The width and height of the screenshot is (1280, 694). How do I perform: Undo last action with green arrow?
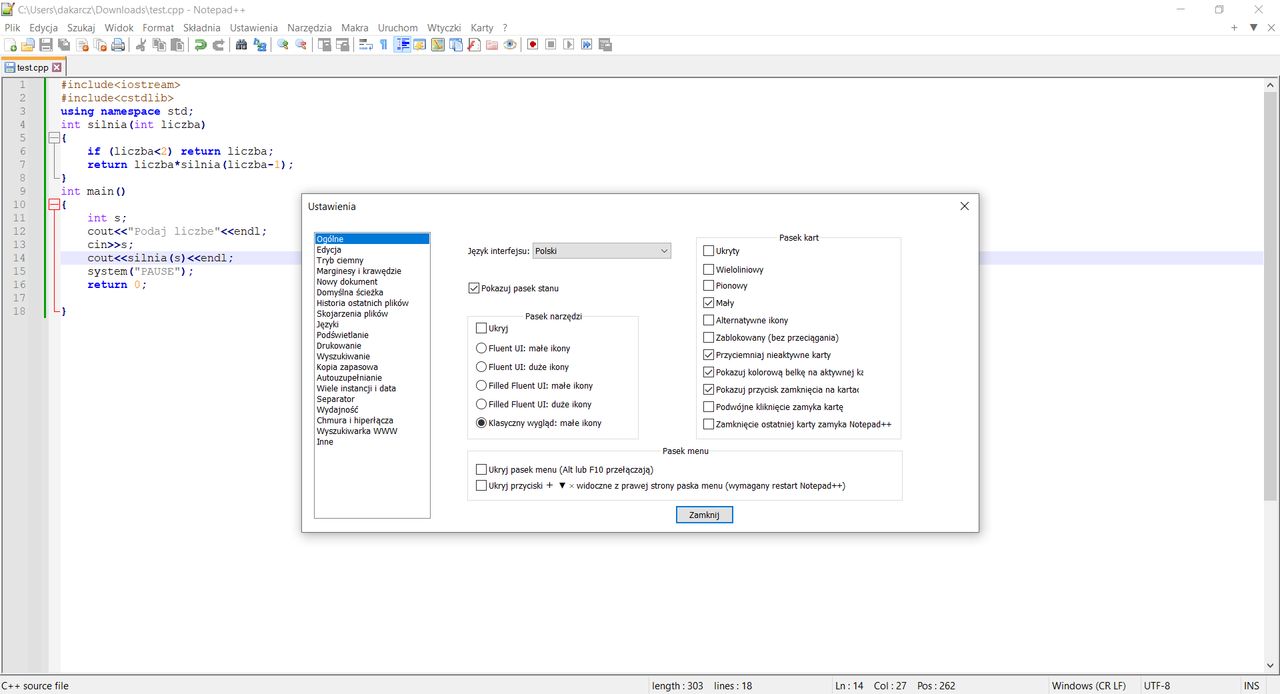[200, 44]
